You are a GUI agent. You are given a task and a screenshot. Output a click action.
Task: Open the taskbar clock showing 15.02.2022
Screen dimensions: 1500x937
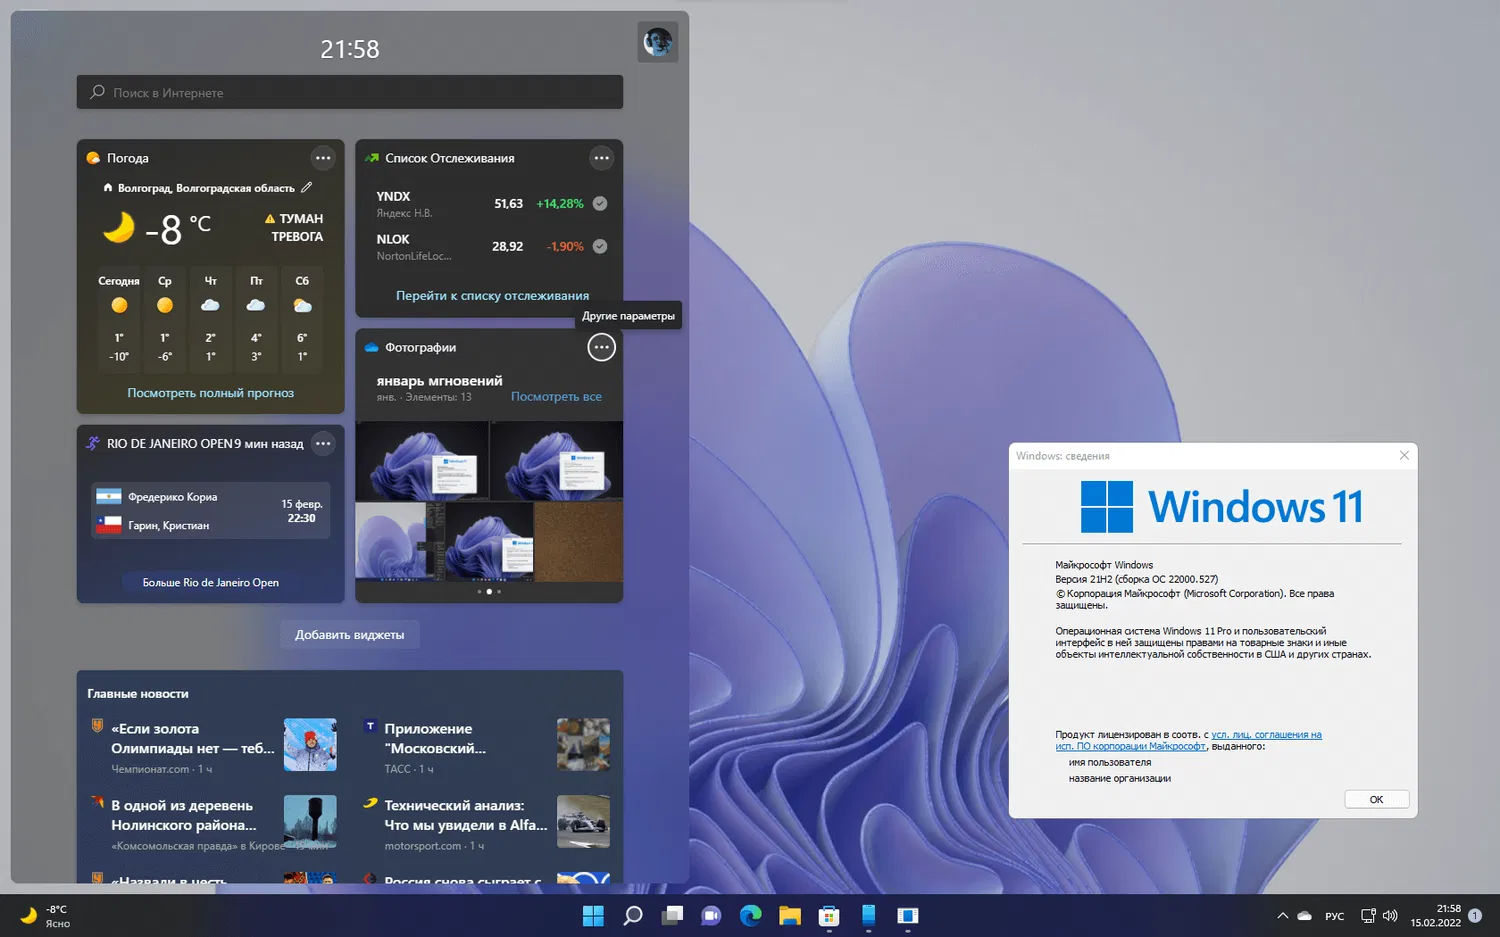point(1436,916)
